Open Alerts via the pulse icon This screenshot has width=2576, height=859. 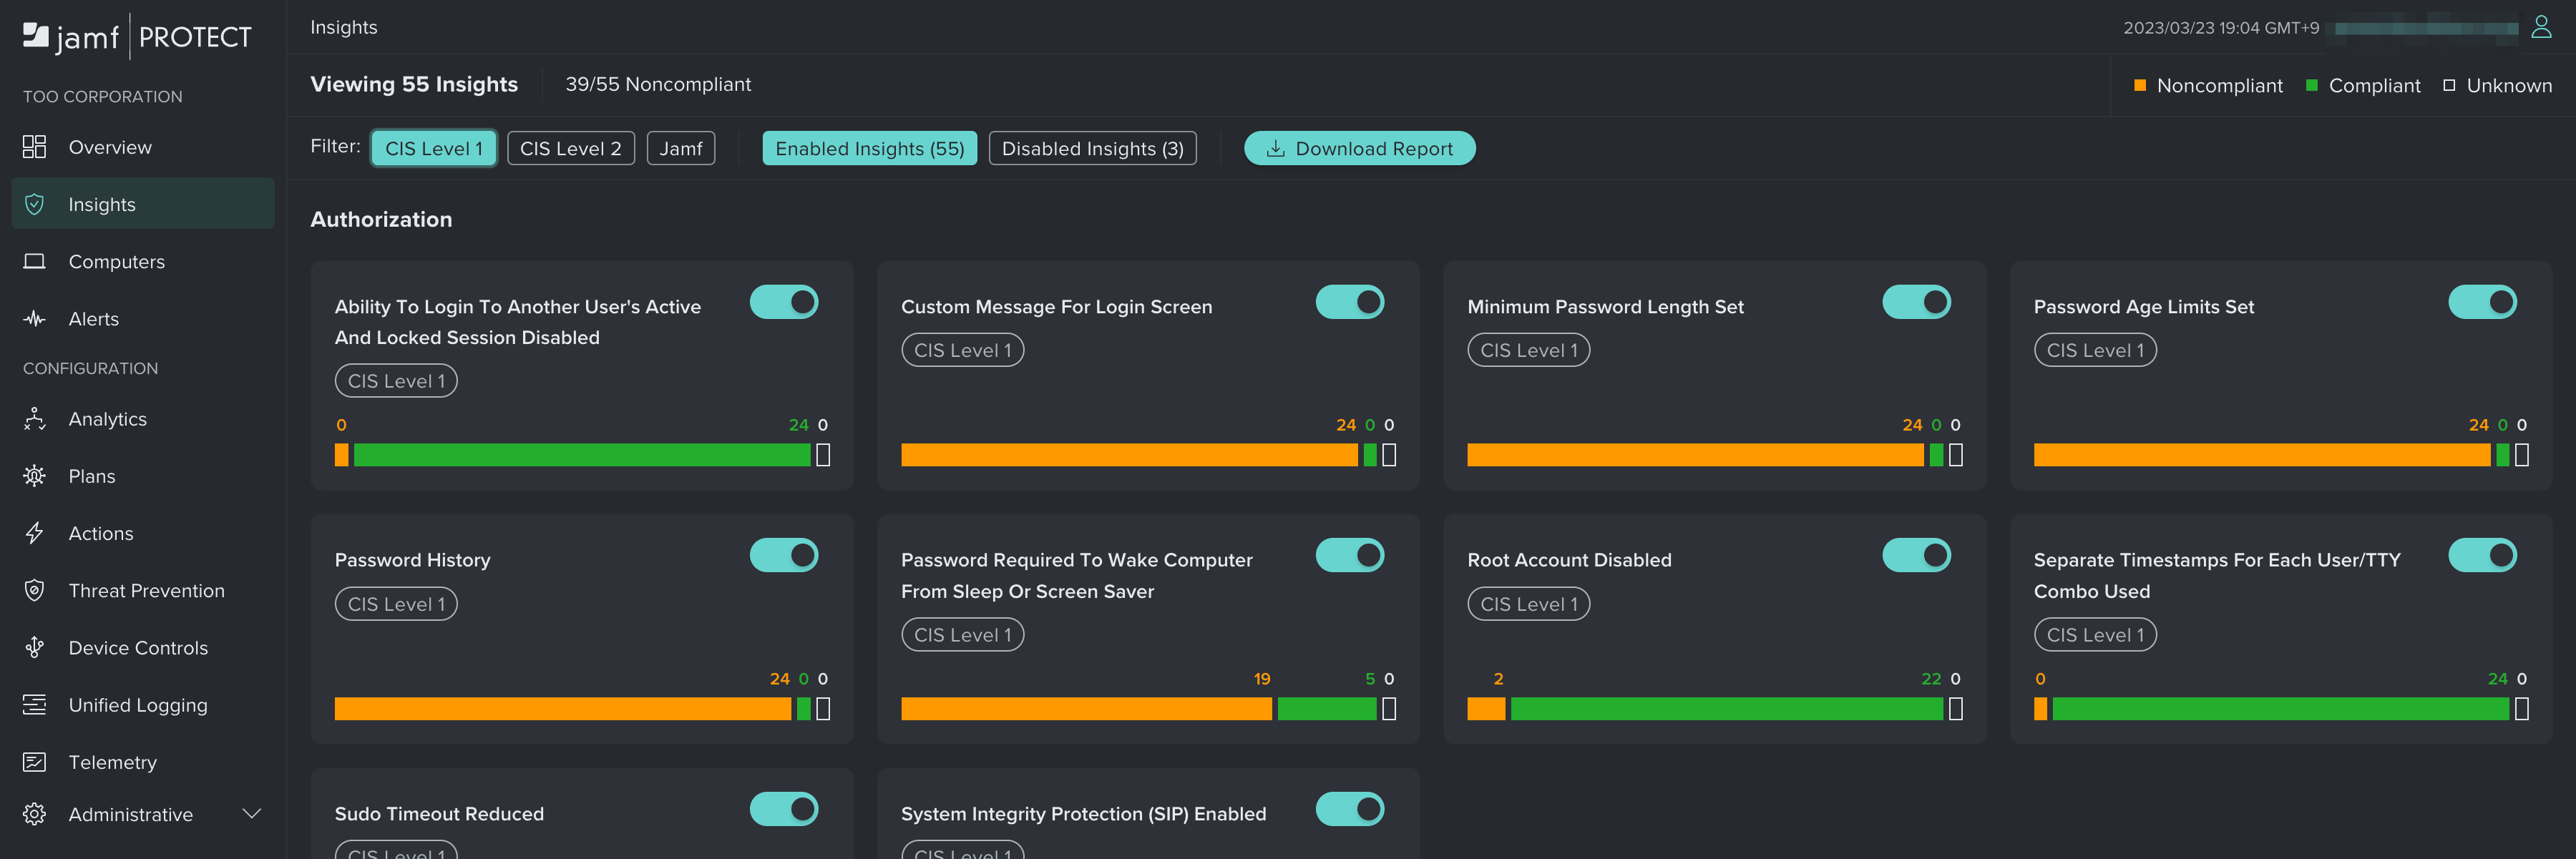click(34, 319)
